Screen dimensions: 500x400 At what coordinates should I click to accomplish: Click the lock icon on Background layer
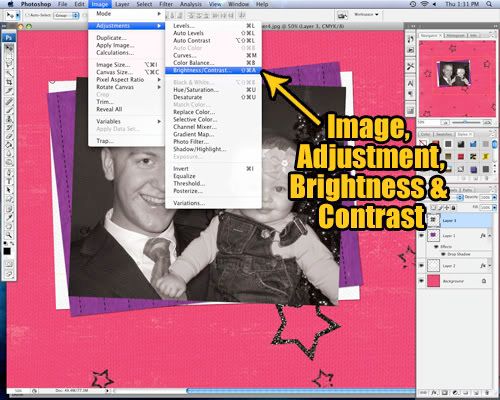(484, 281)
